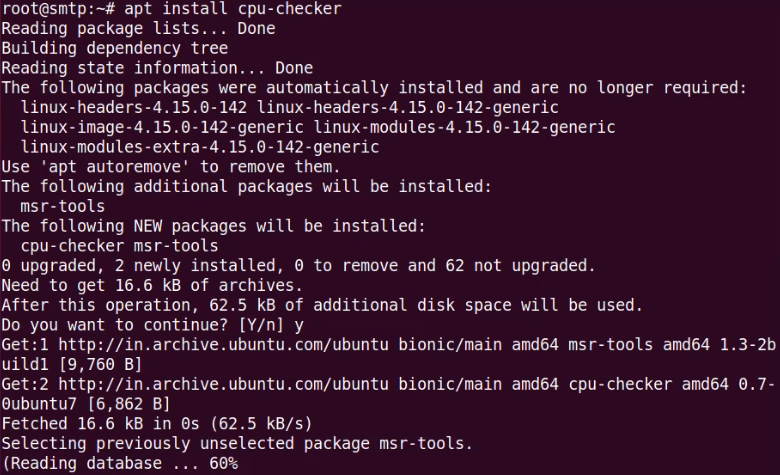Select the linux-modules-extra-4.15.0-142-generic package name
780x475 pixels.
(x=200, y=147)
